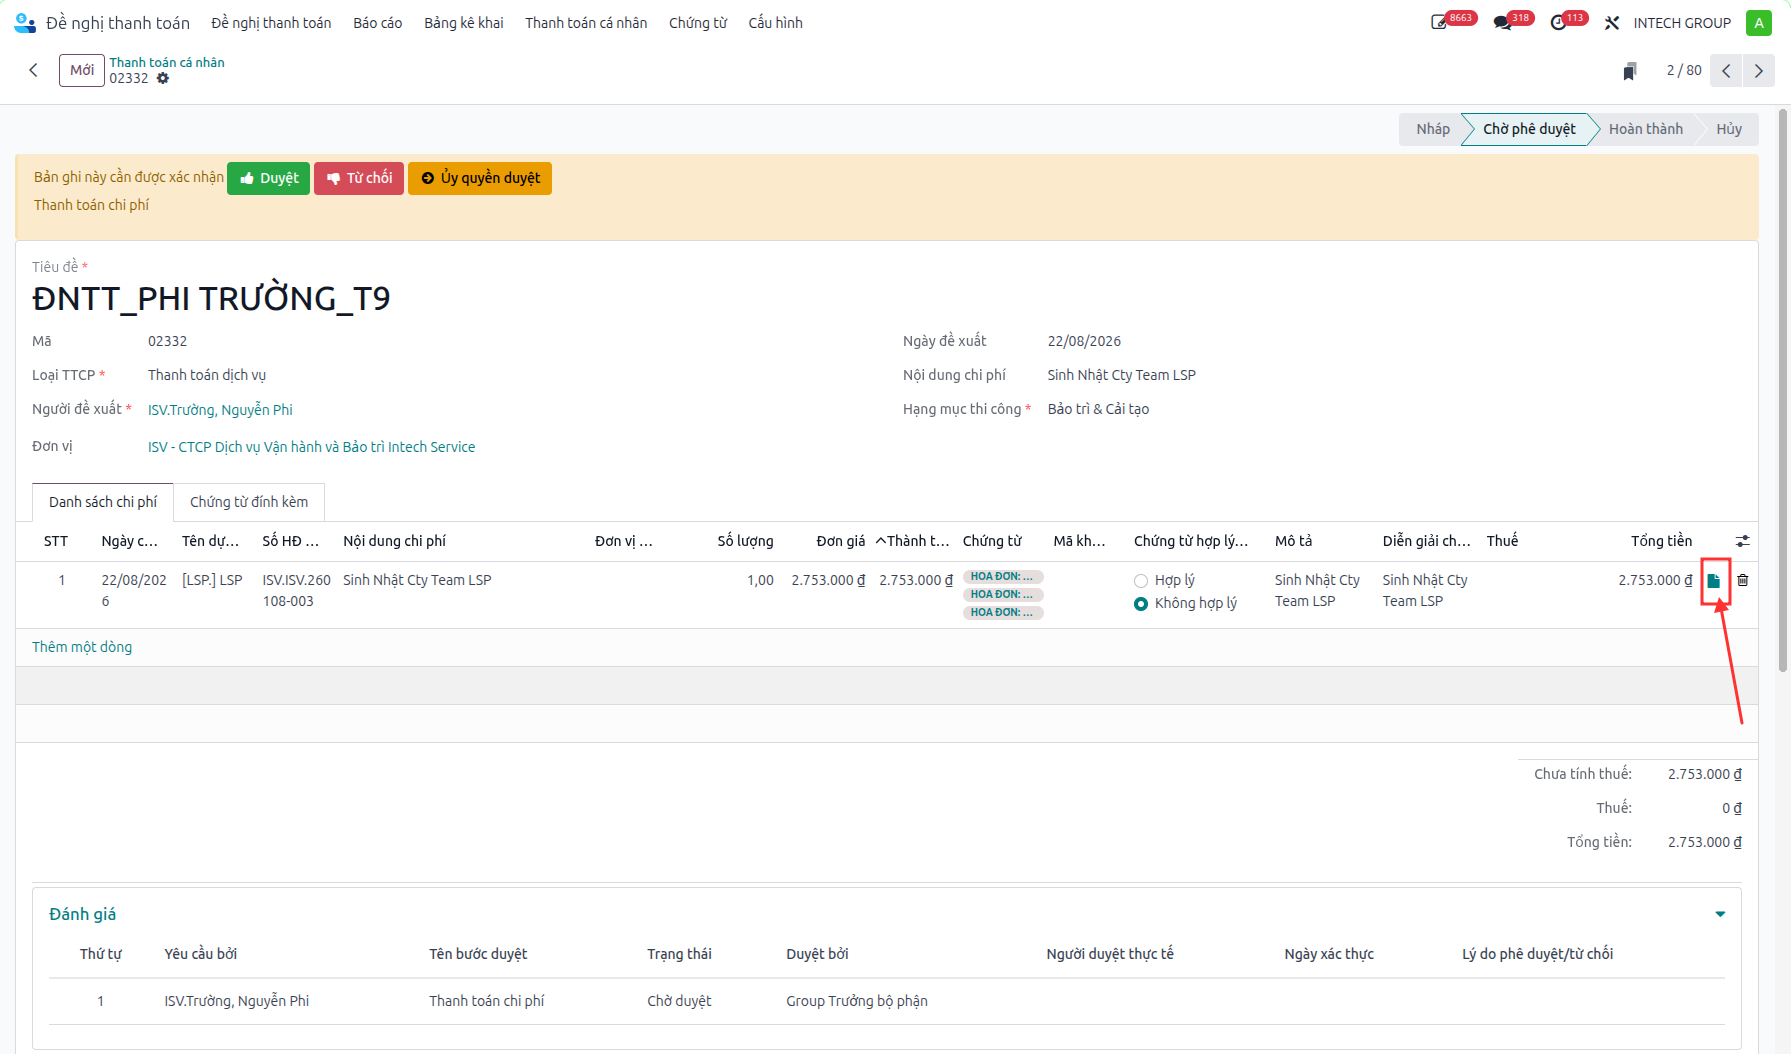Switch to Chứng từ đính kèm tab
Image resolution: width=1791 pixels, height=1054 pixels.
click(249, 502)
